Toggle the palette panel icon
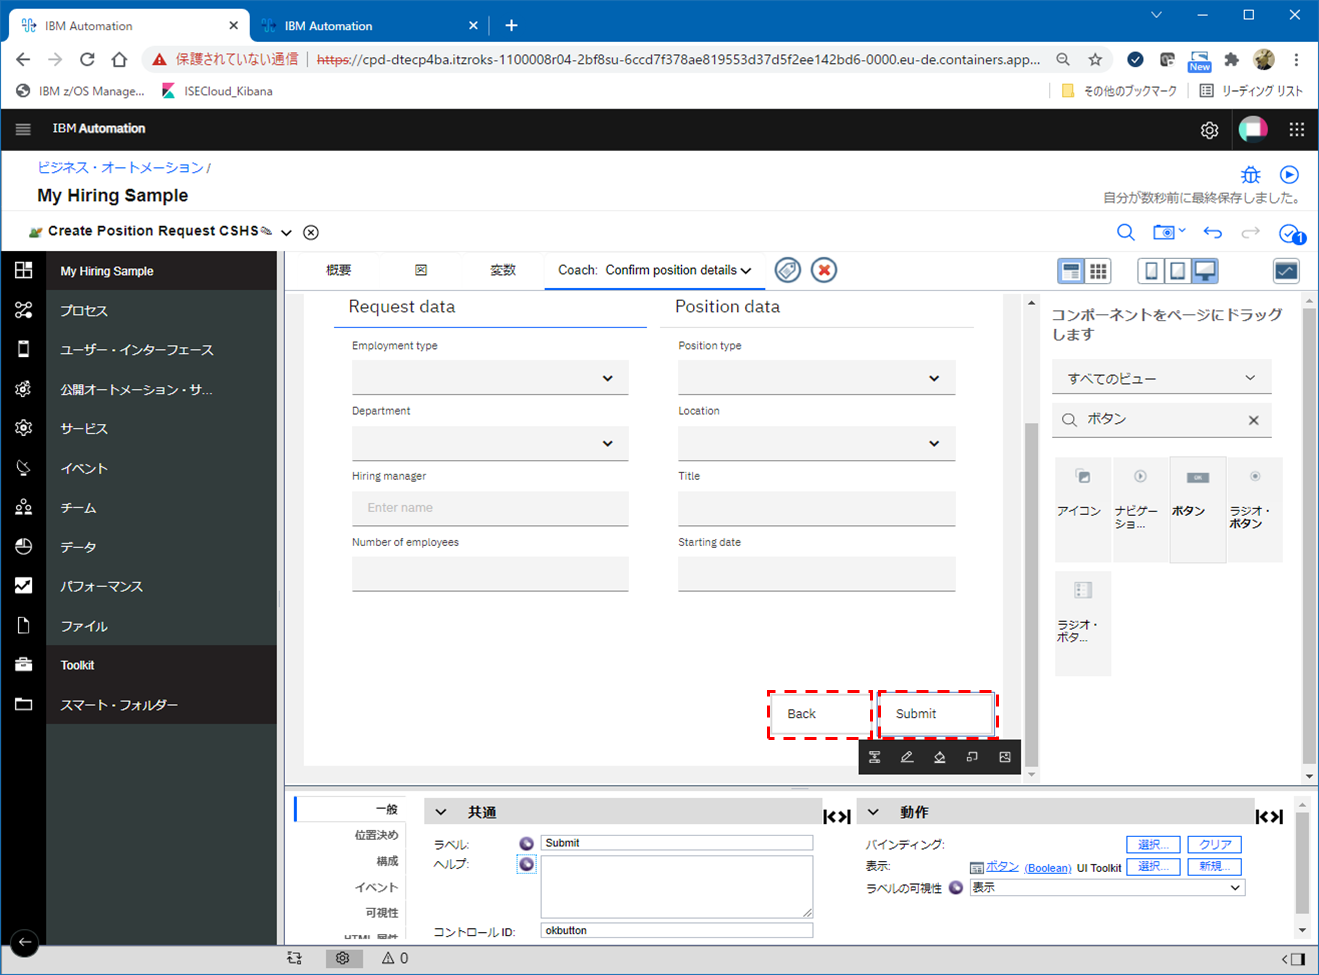 [1286, 271]
